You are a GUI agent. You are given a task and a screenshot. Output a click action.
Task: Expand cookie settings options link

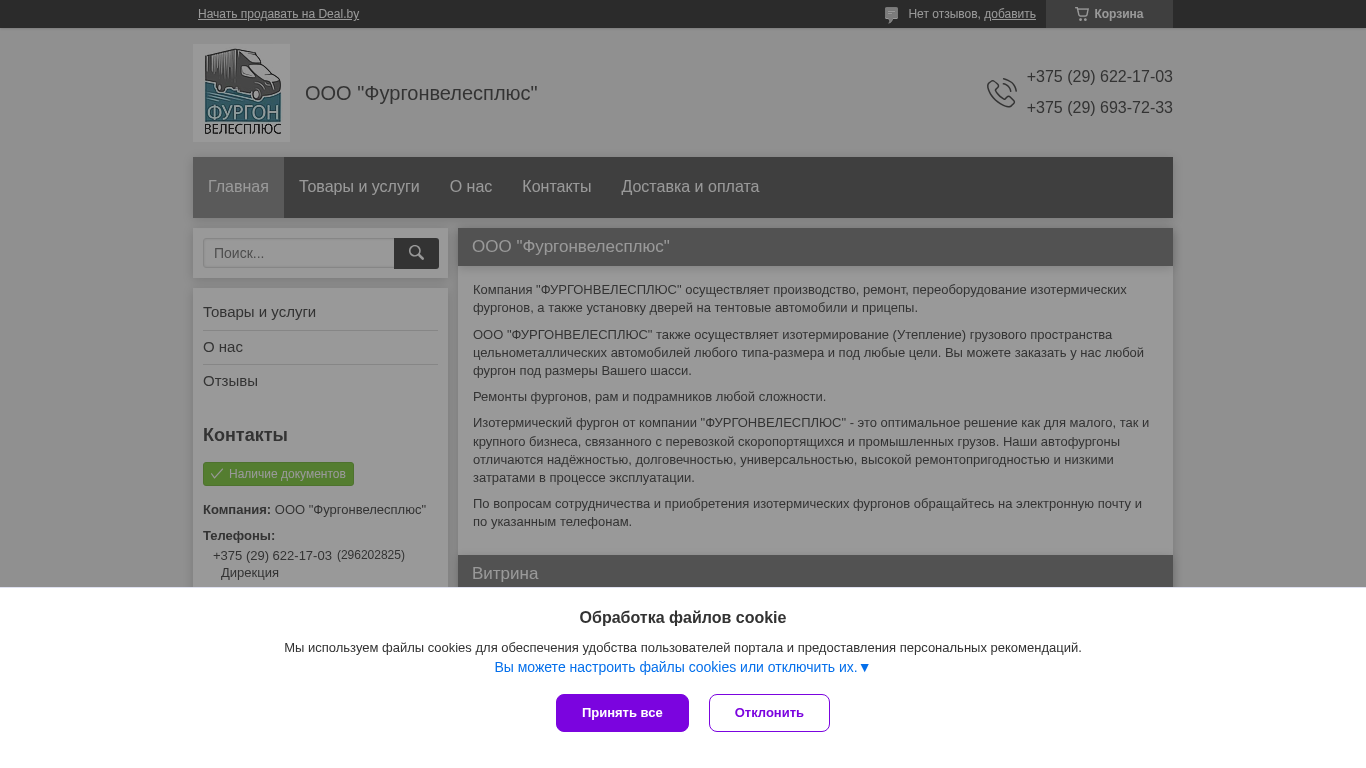(x=682, y=667)
